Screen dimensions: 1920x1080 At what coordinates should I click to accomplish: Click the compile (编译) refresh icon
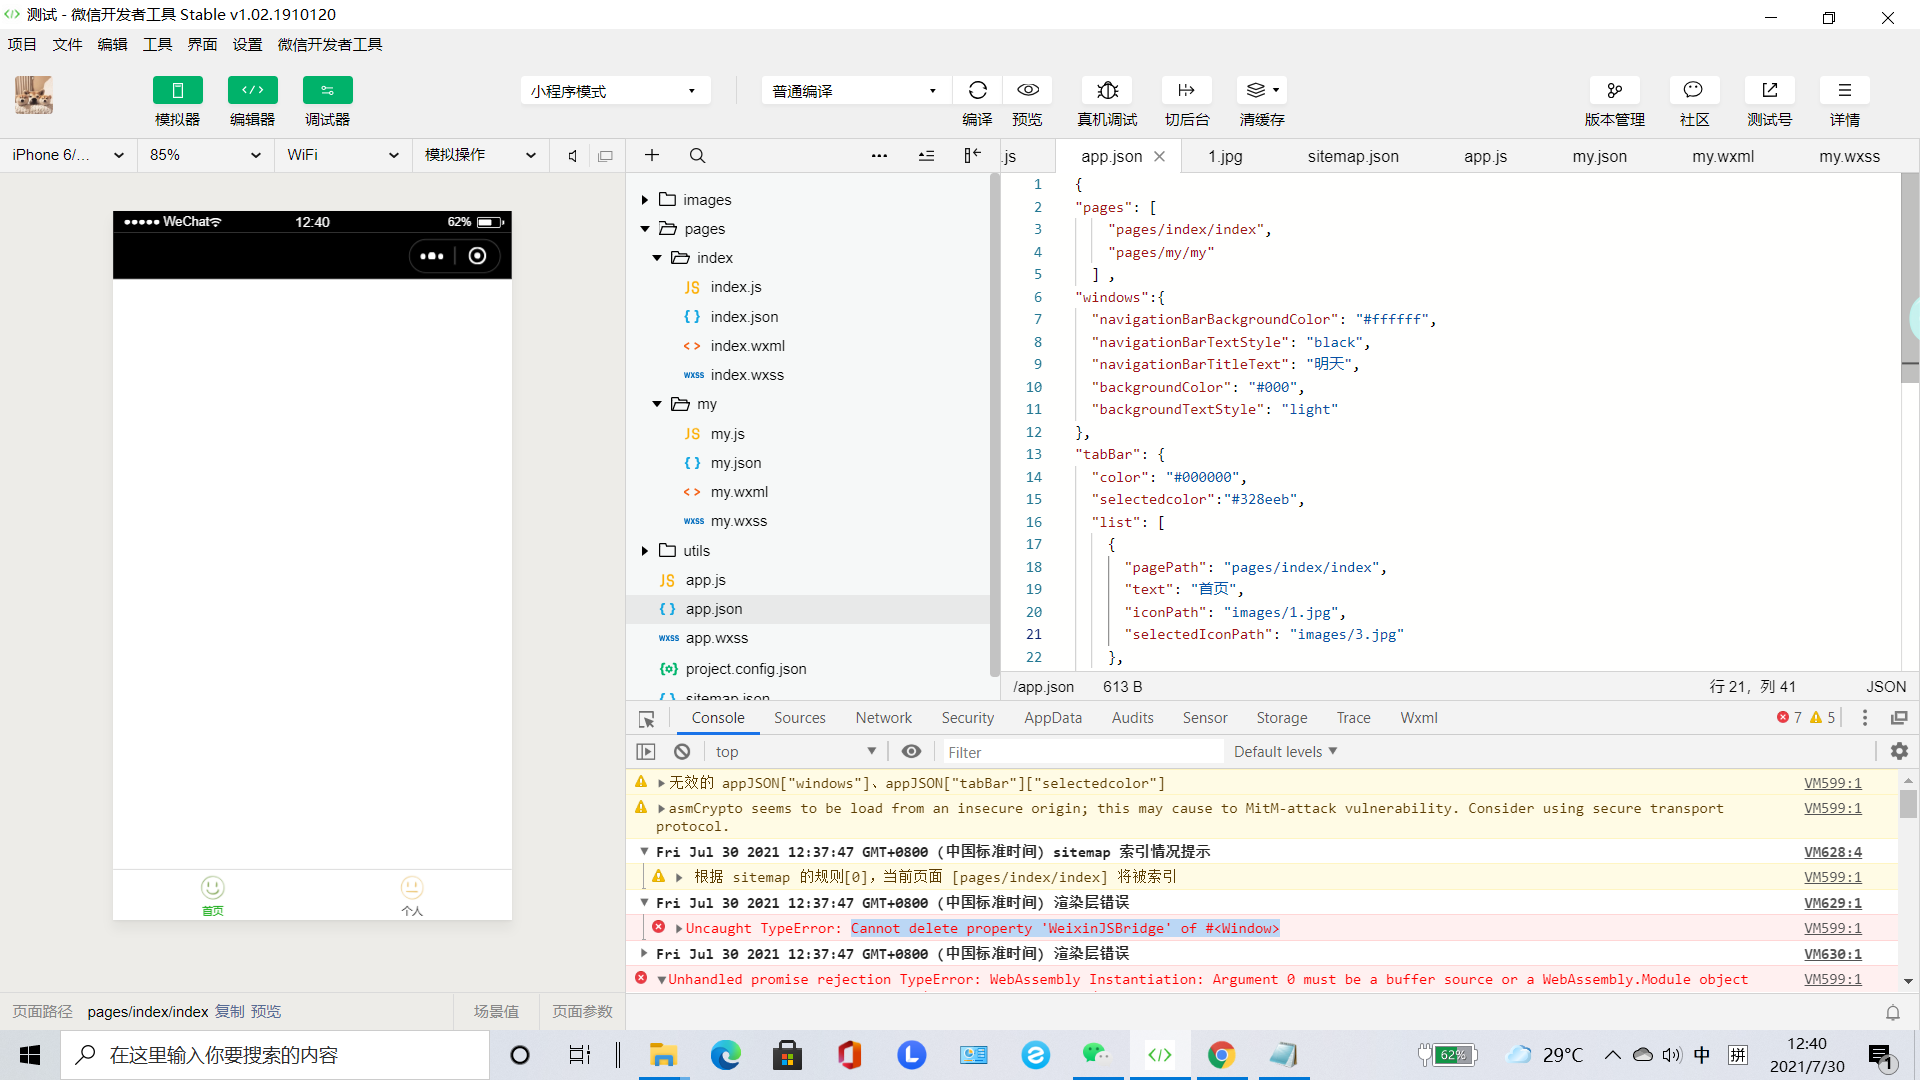[977, 90]
